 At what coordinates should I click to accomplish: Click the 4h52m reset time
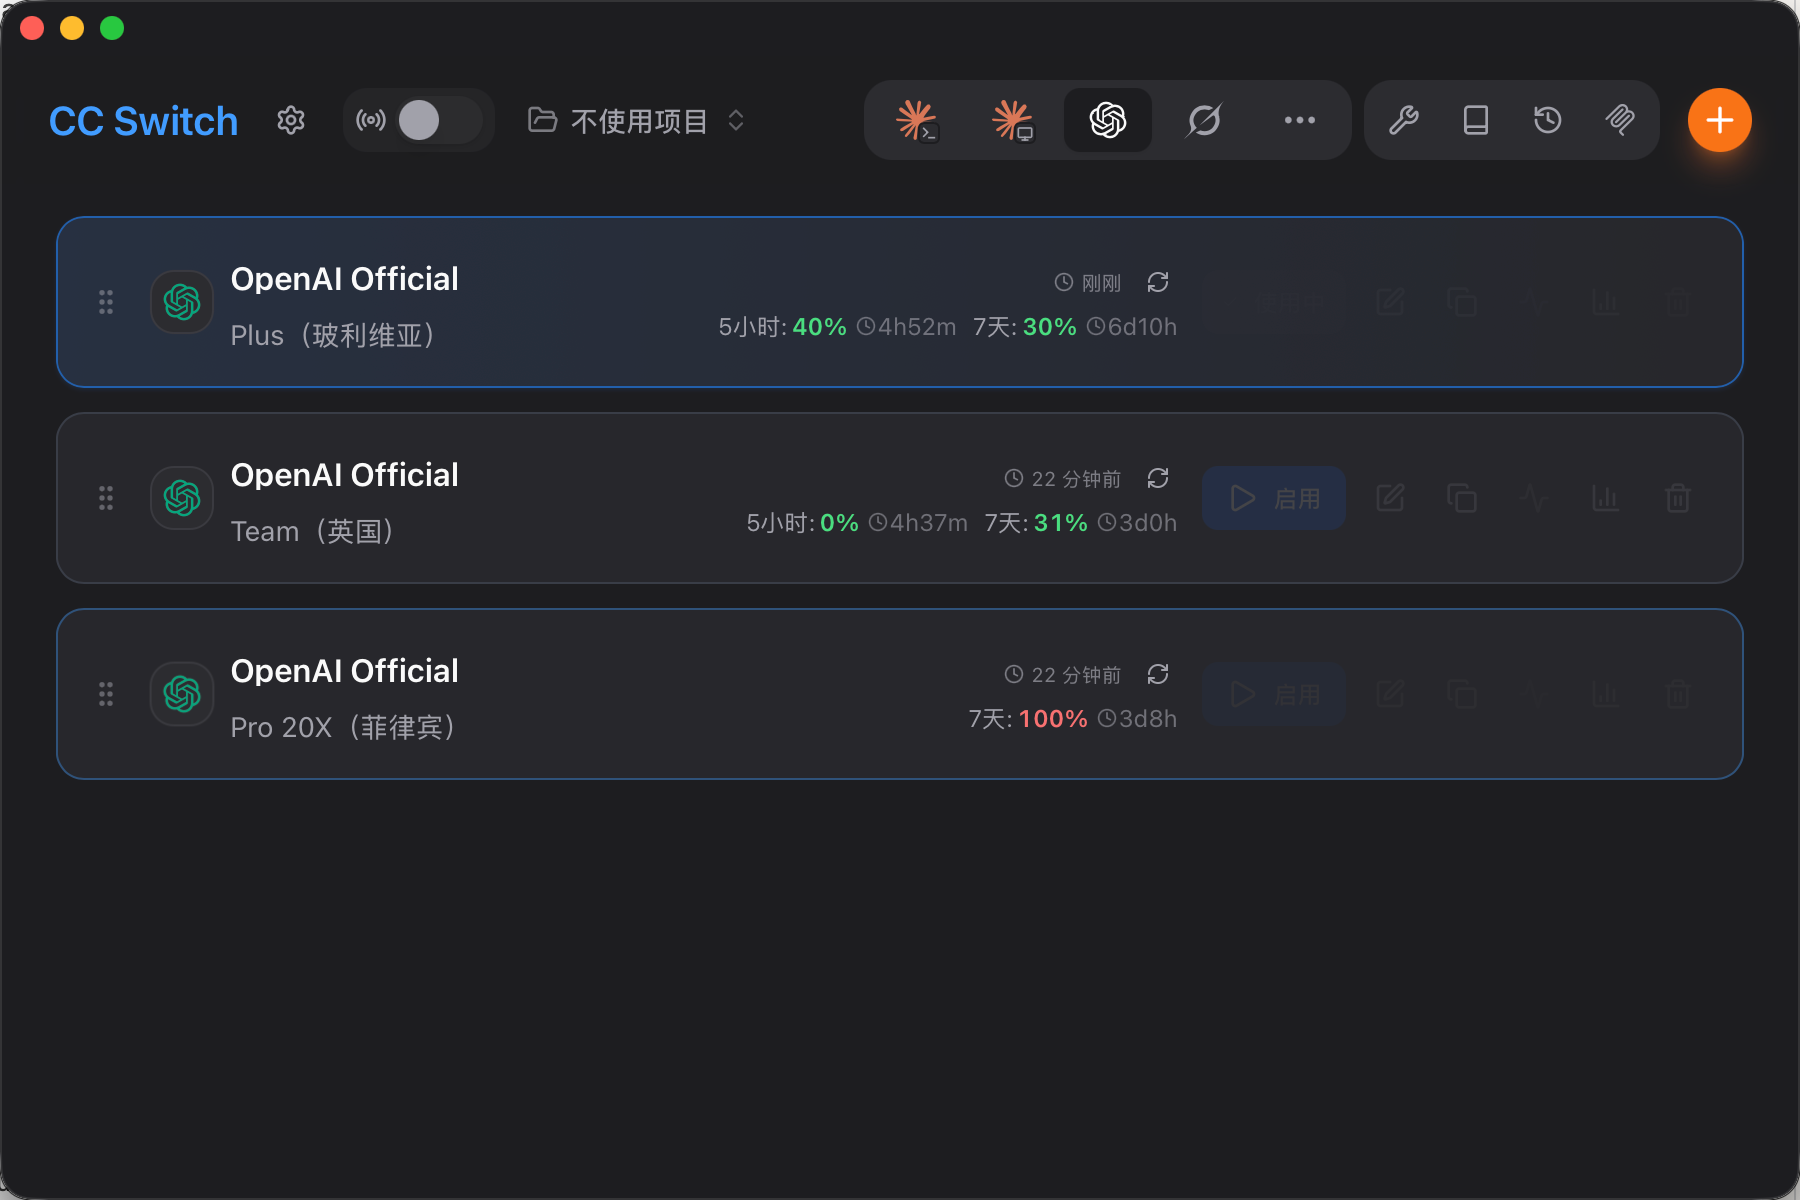point(907,327)
